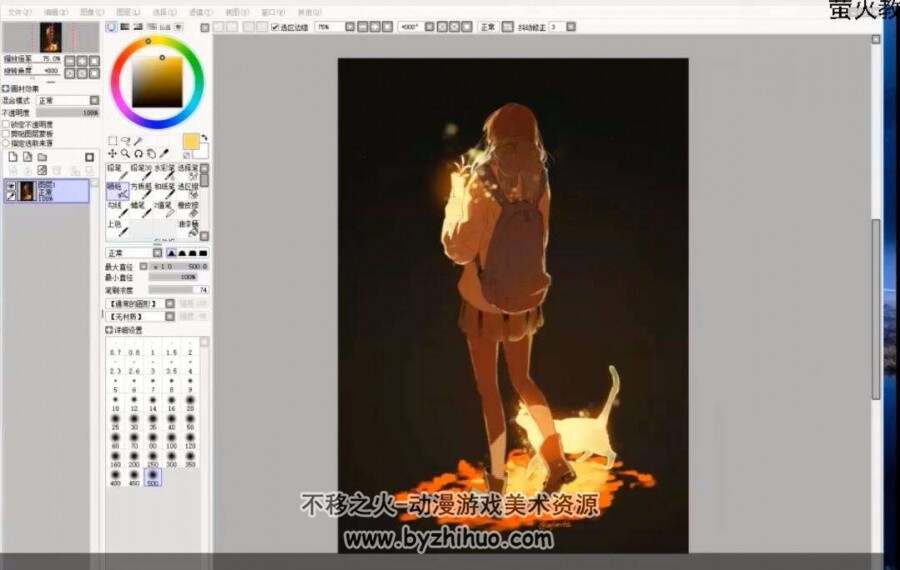Open the 滤镜 Filter menu

point(200,12)
